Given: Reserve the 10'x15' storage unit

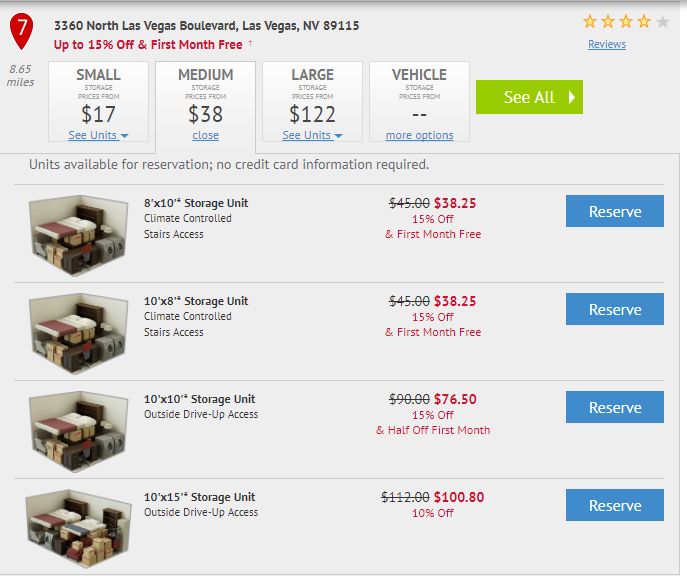Looking at the screenshot, I should [x=614, y=506].
